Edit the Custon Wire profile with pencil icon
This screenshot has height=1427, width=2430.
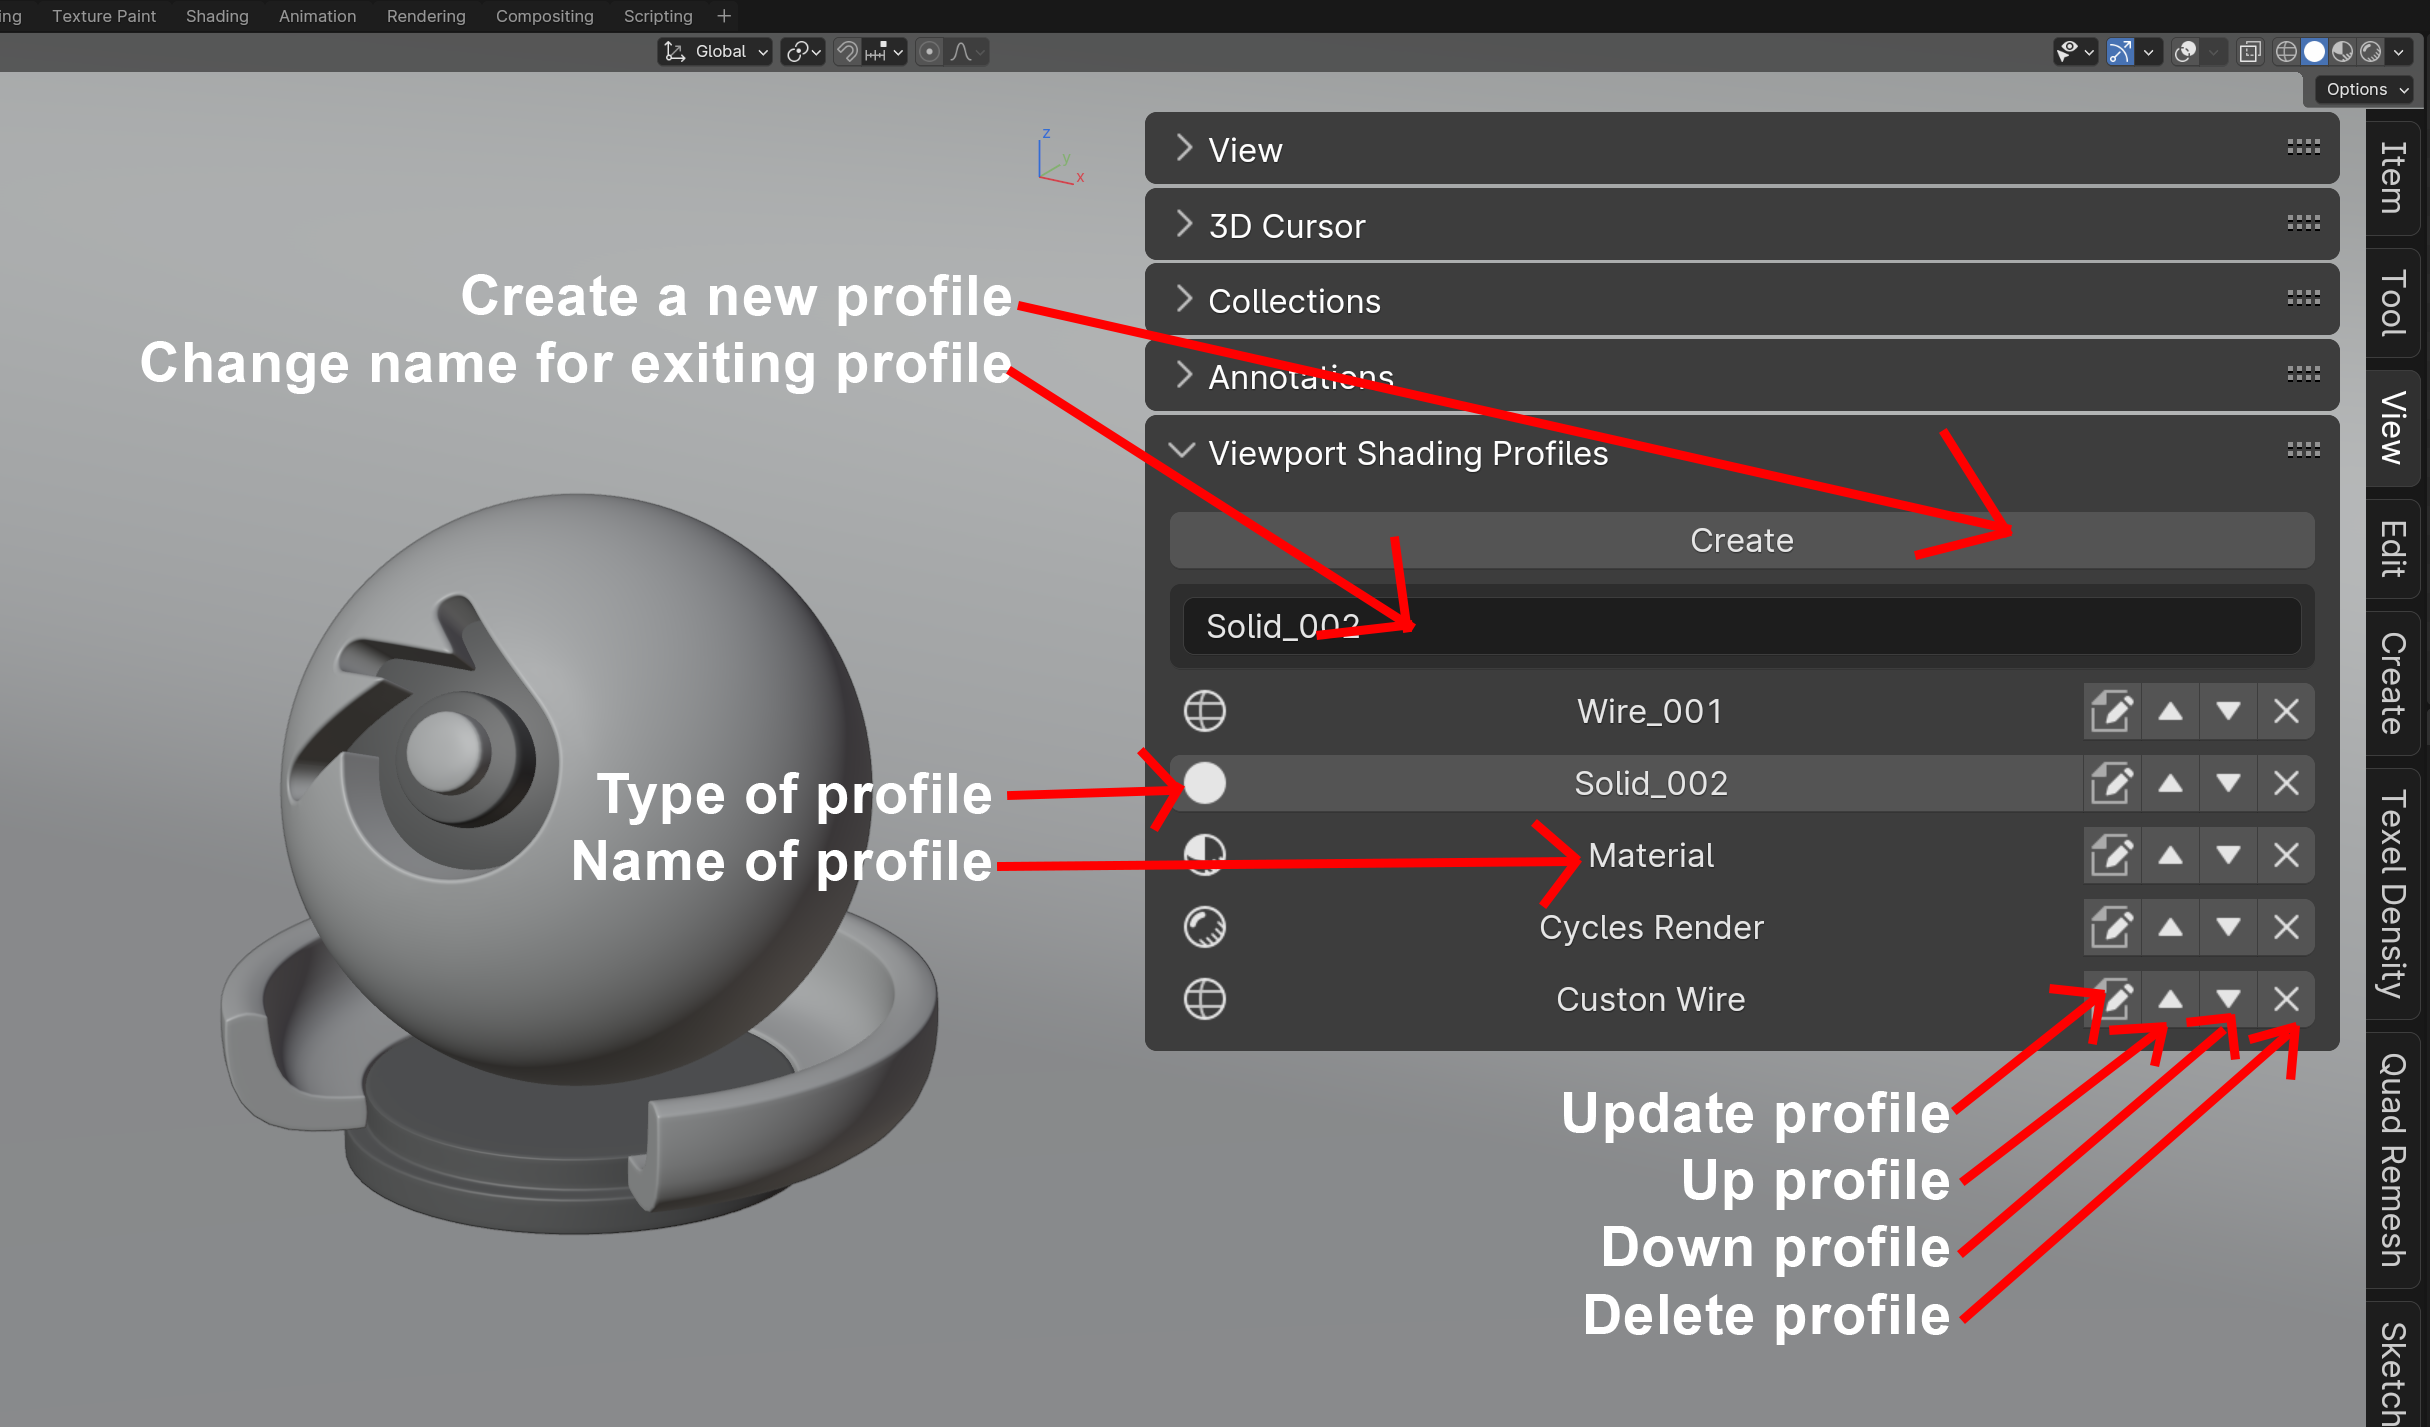click(x=2112, y=998)
